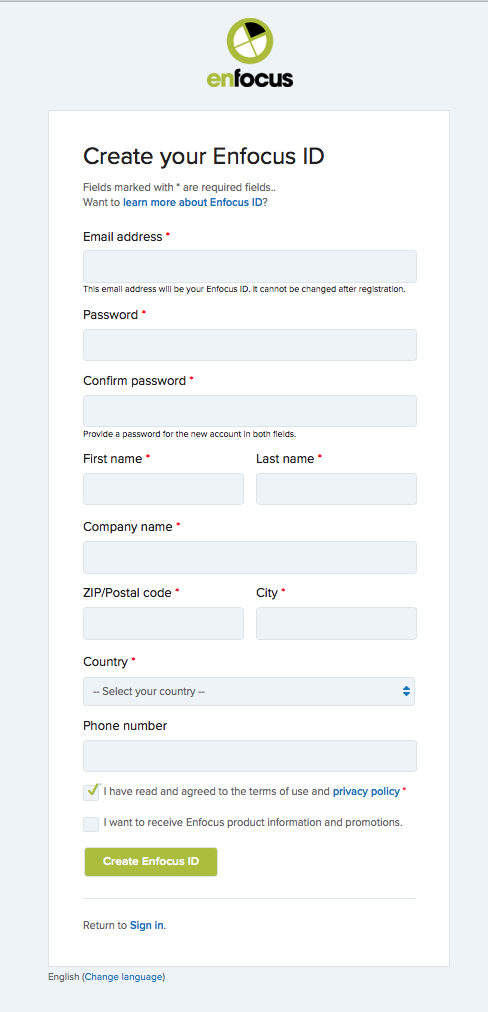This screenshot has width=488, height=1012.
Task: Click the Company name input box
Action: pos(250,558)
